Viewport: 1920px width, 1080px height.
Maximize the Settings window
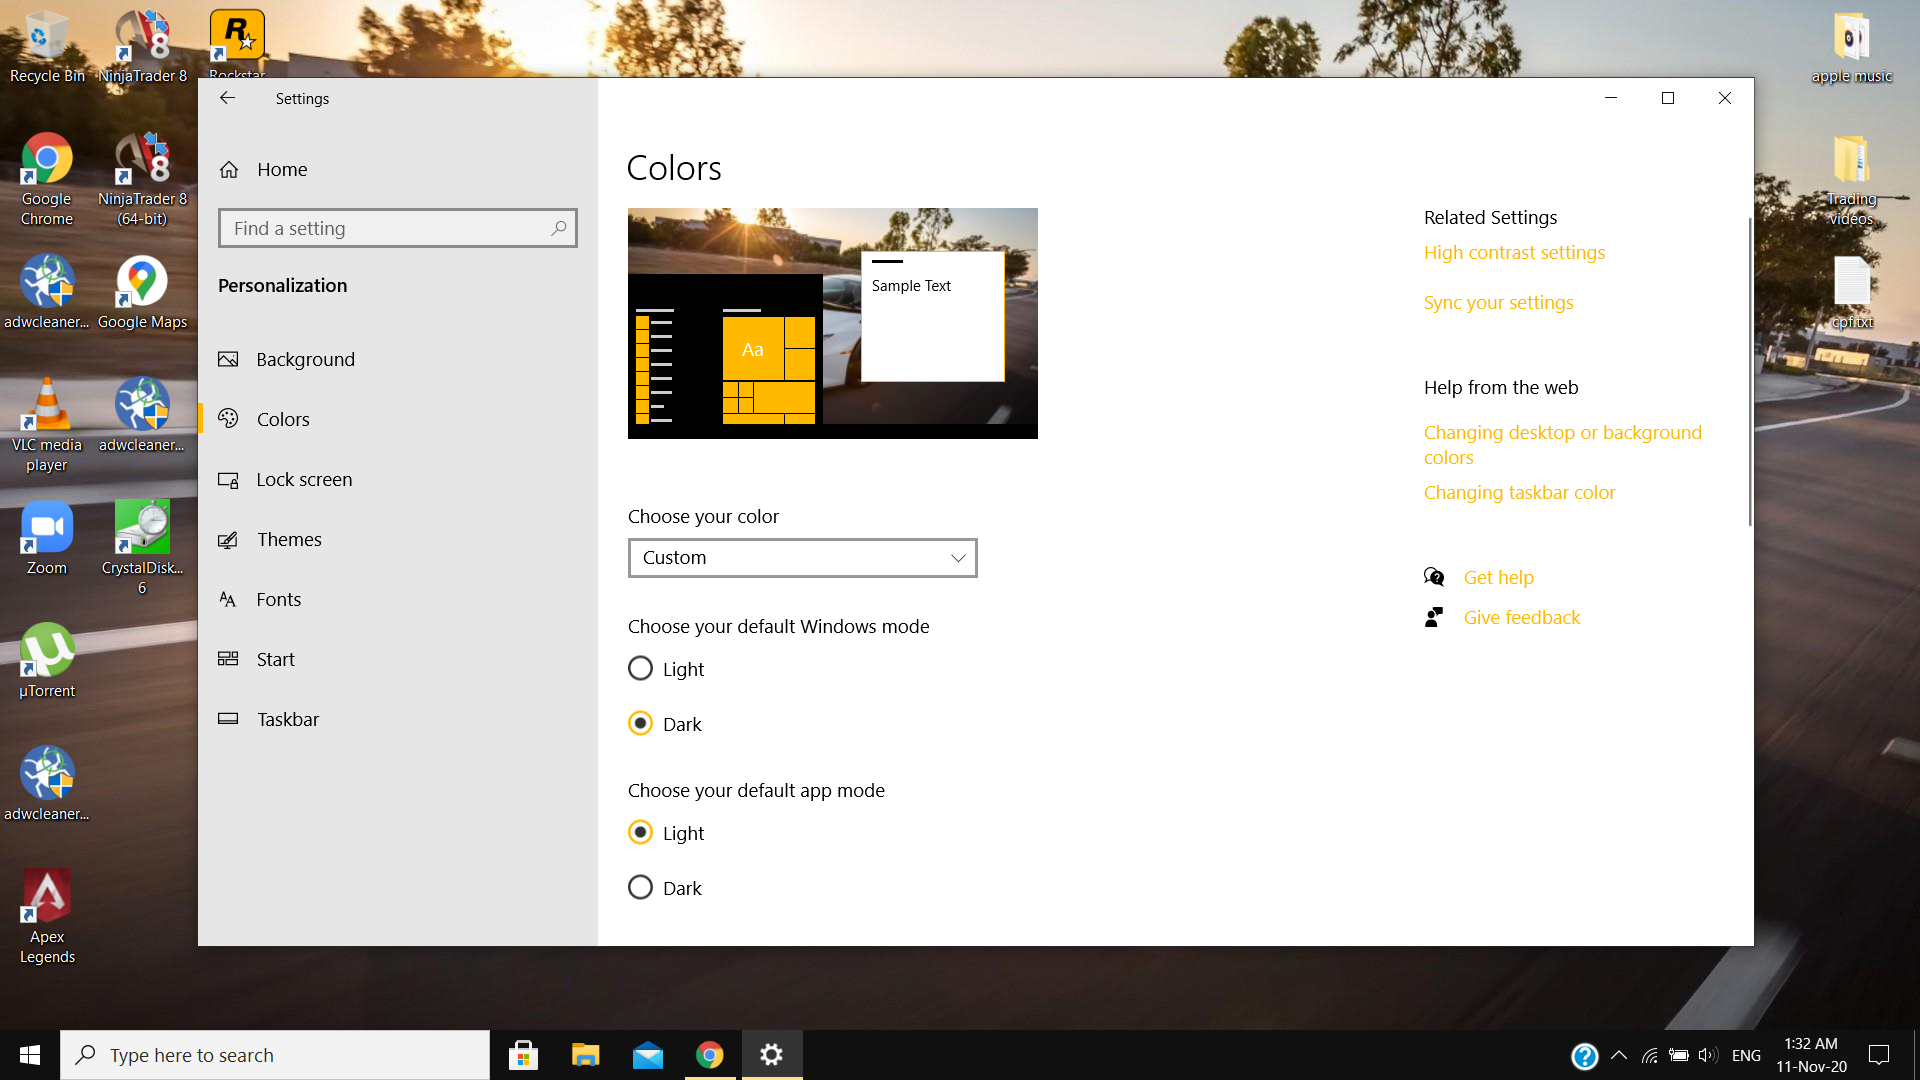coord(1668,98)
